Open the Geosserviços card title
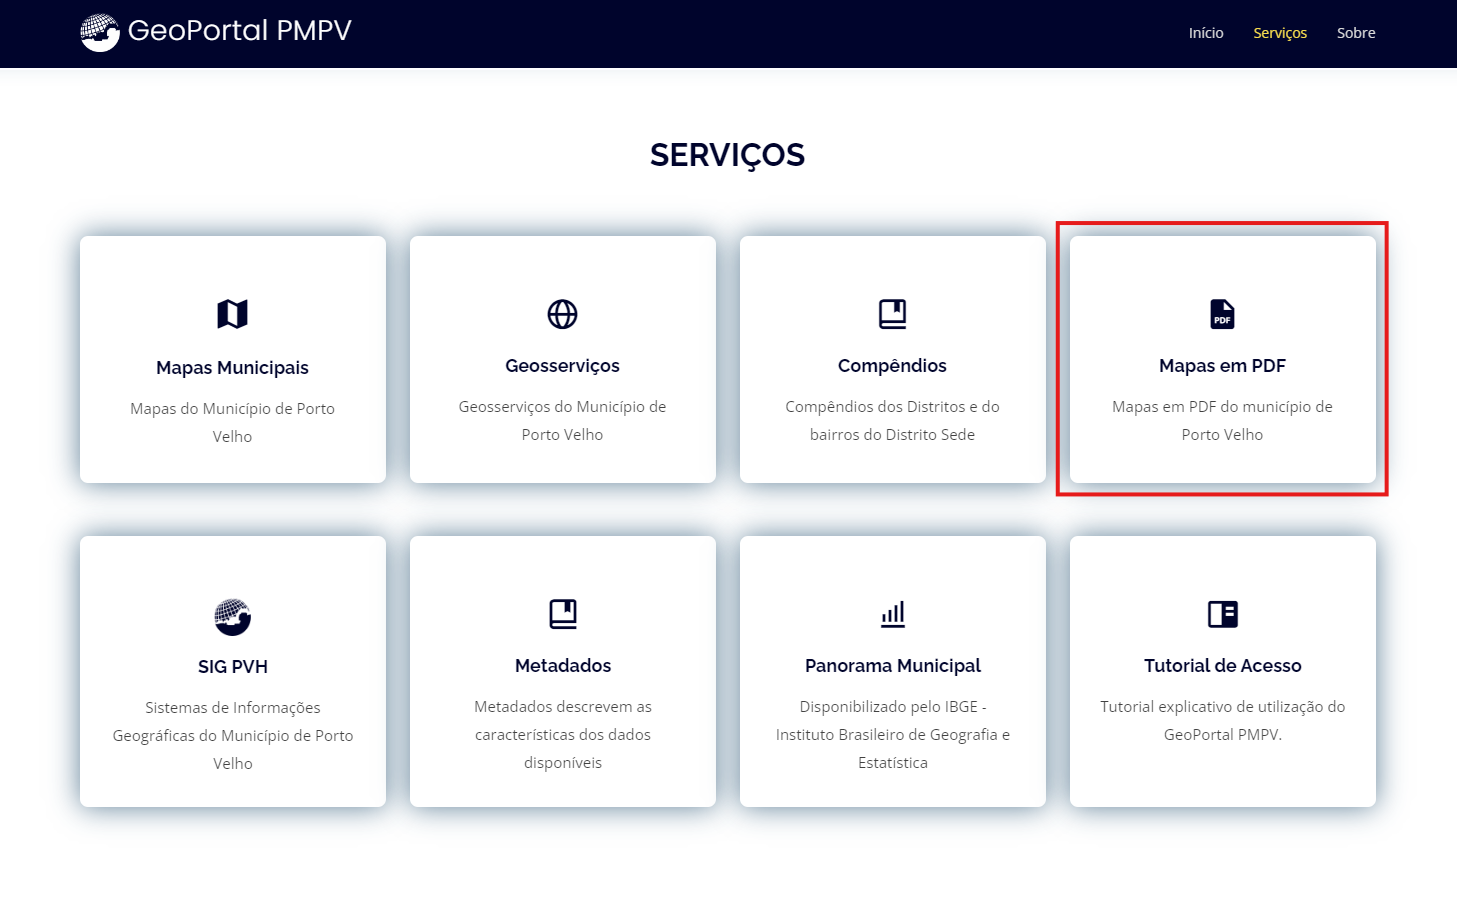Viewport: 1457px width, 920px height. click(562, 366)
